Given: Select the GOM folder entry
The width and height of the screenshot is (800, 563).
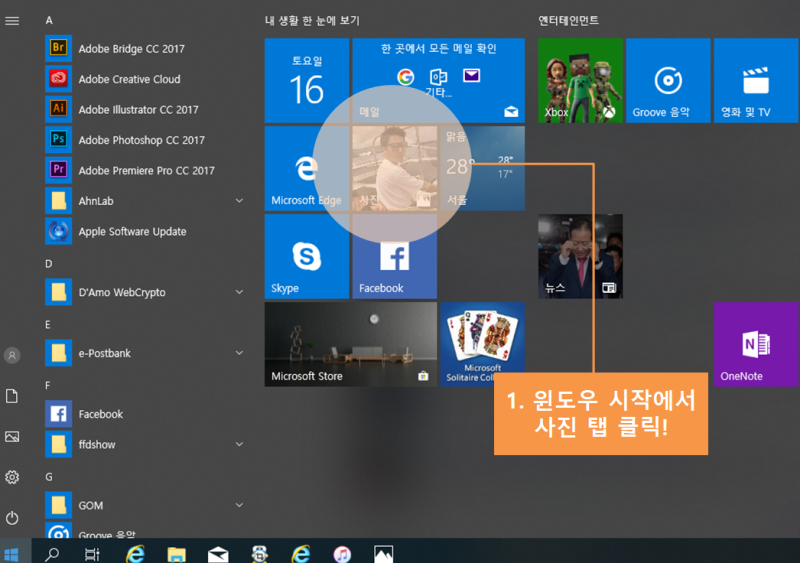Looking at the screenshot, I should [147, 505].
